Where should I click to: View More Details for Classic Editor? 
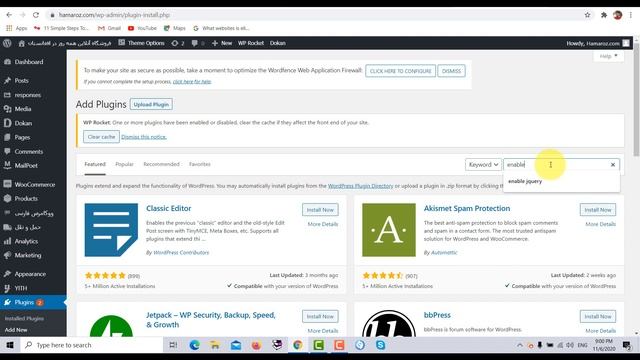point(322,224)
